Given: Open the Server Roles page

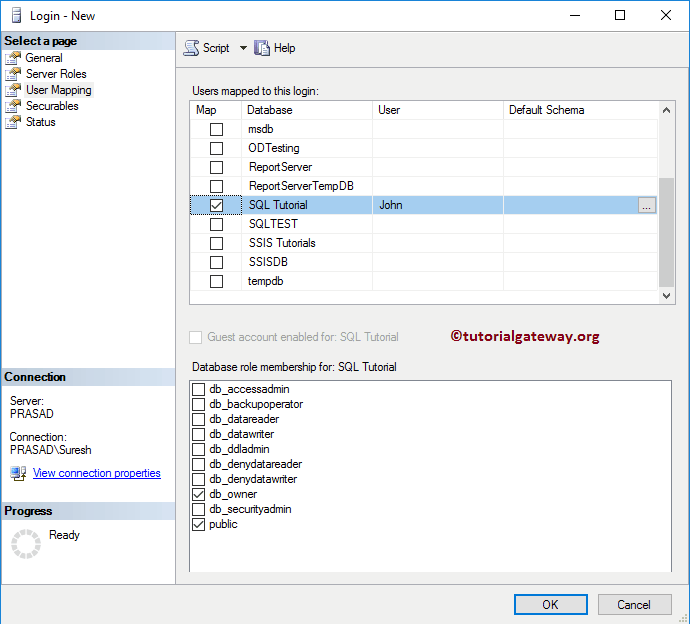Looking at the screenshot, I should (x=56, y=74).
